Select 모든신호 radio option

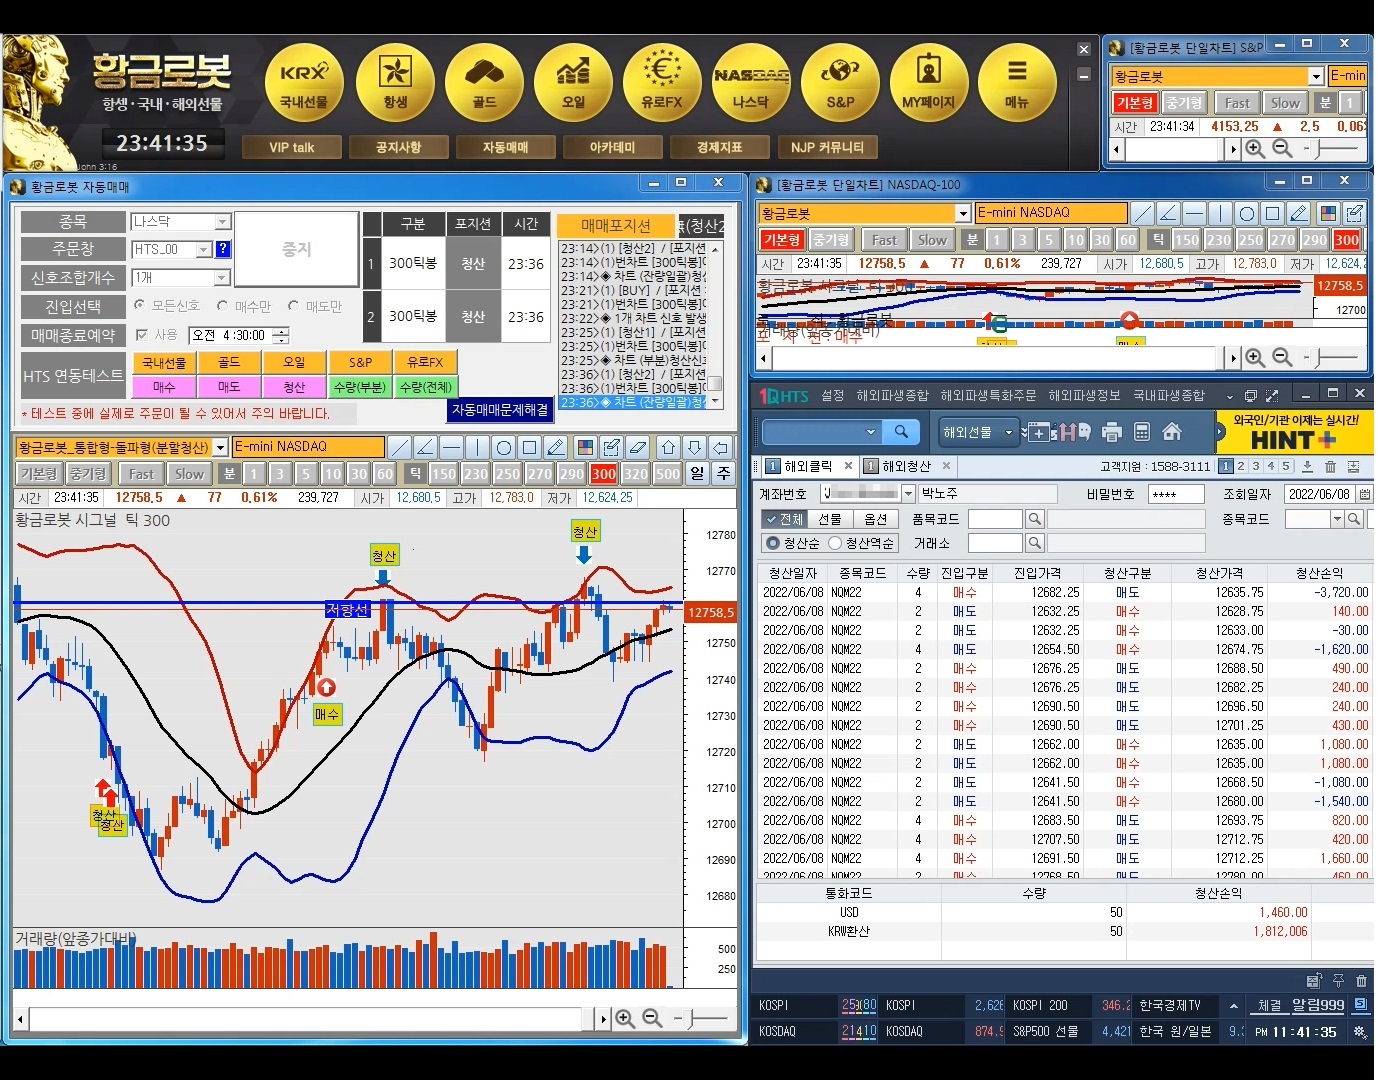tap(140, 305)
